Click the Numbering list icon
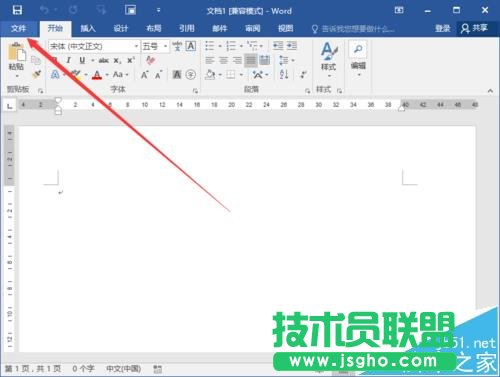Viewport: 500px width, 377px height. point(231,46)
